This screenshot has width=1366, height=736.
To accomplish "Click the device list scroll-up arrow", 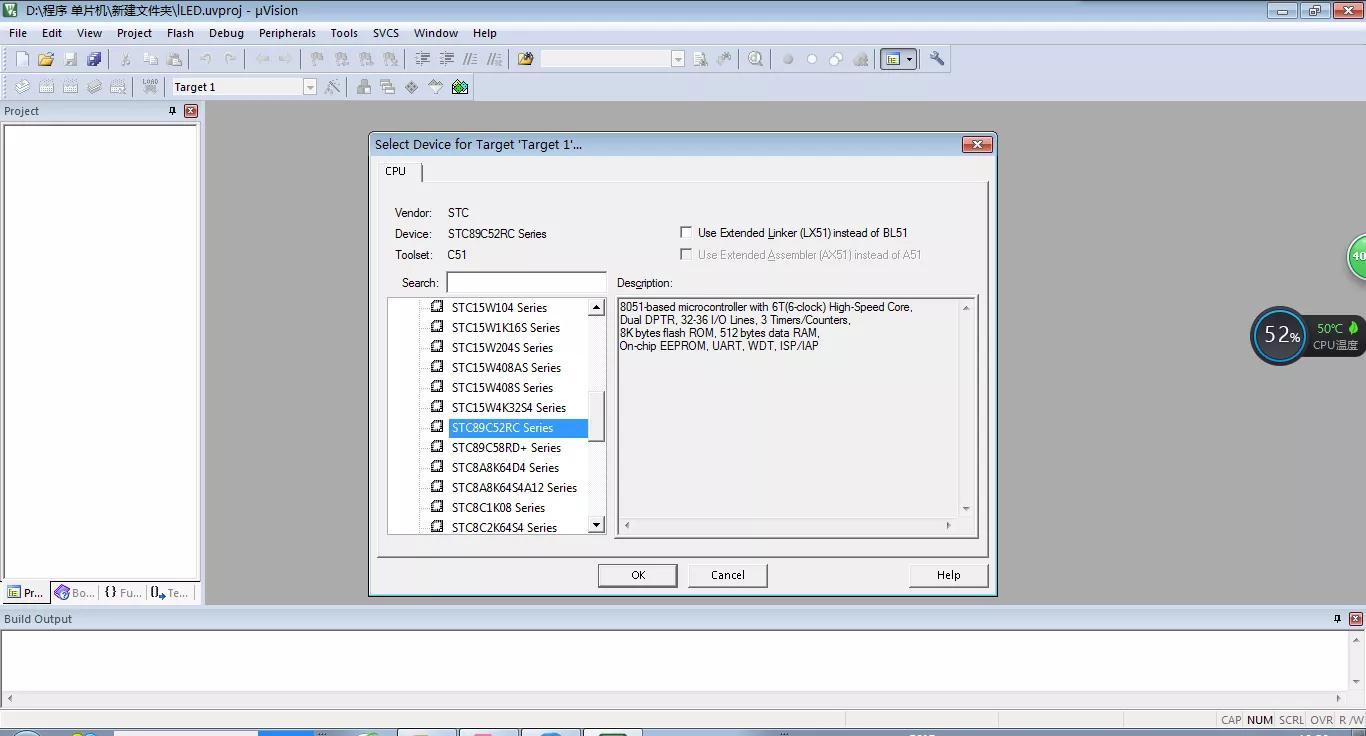I will pos(597,308).
